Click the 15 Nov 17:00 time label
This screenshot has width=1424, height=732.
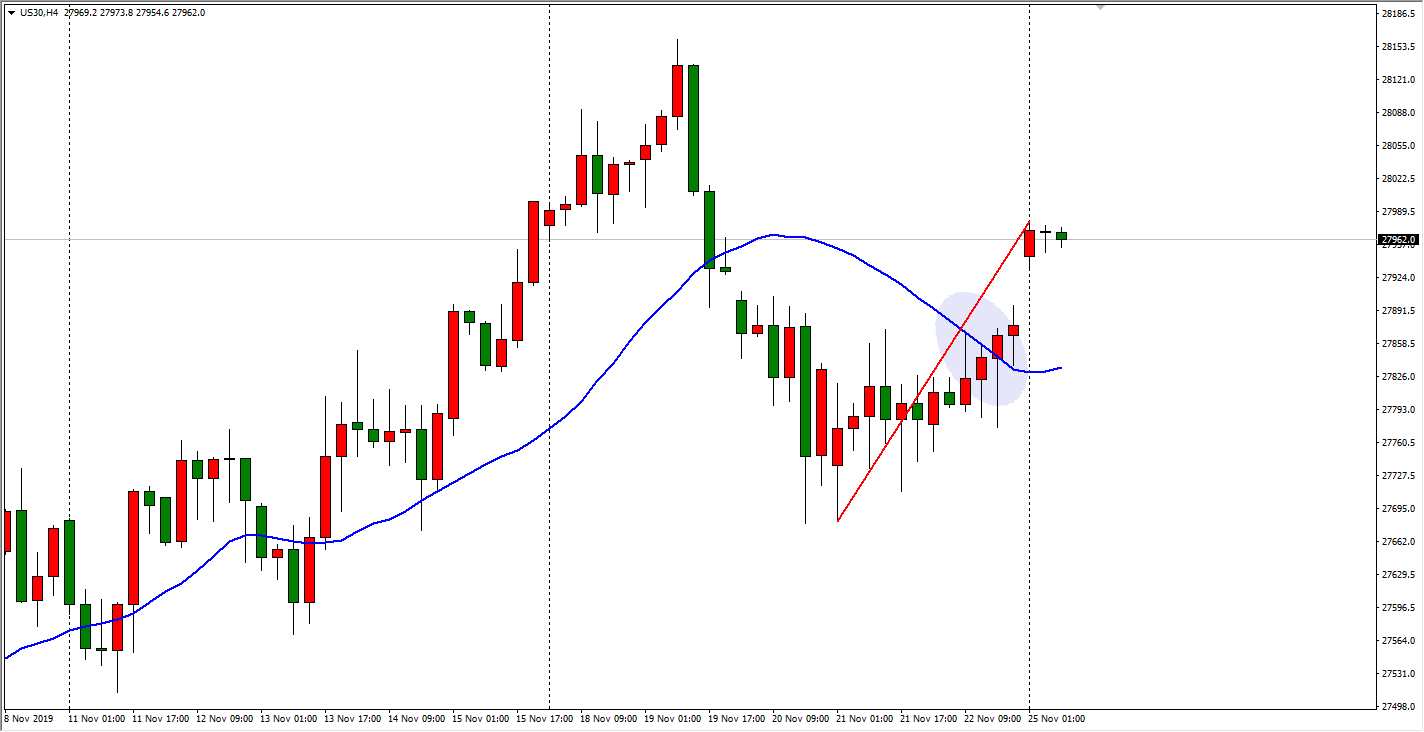[545, 719]
